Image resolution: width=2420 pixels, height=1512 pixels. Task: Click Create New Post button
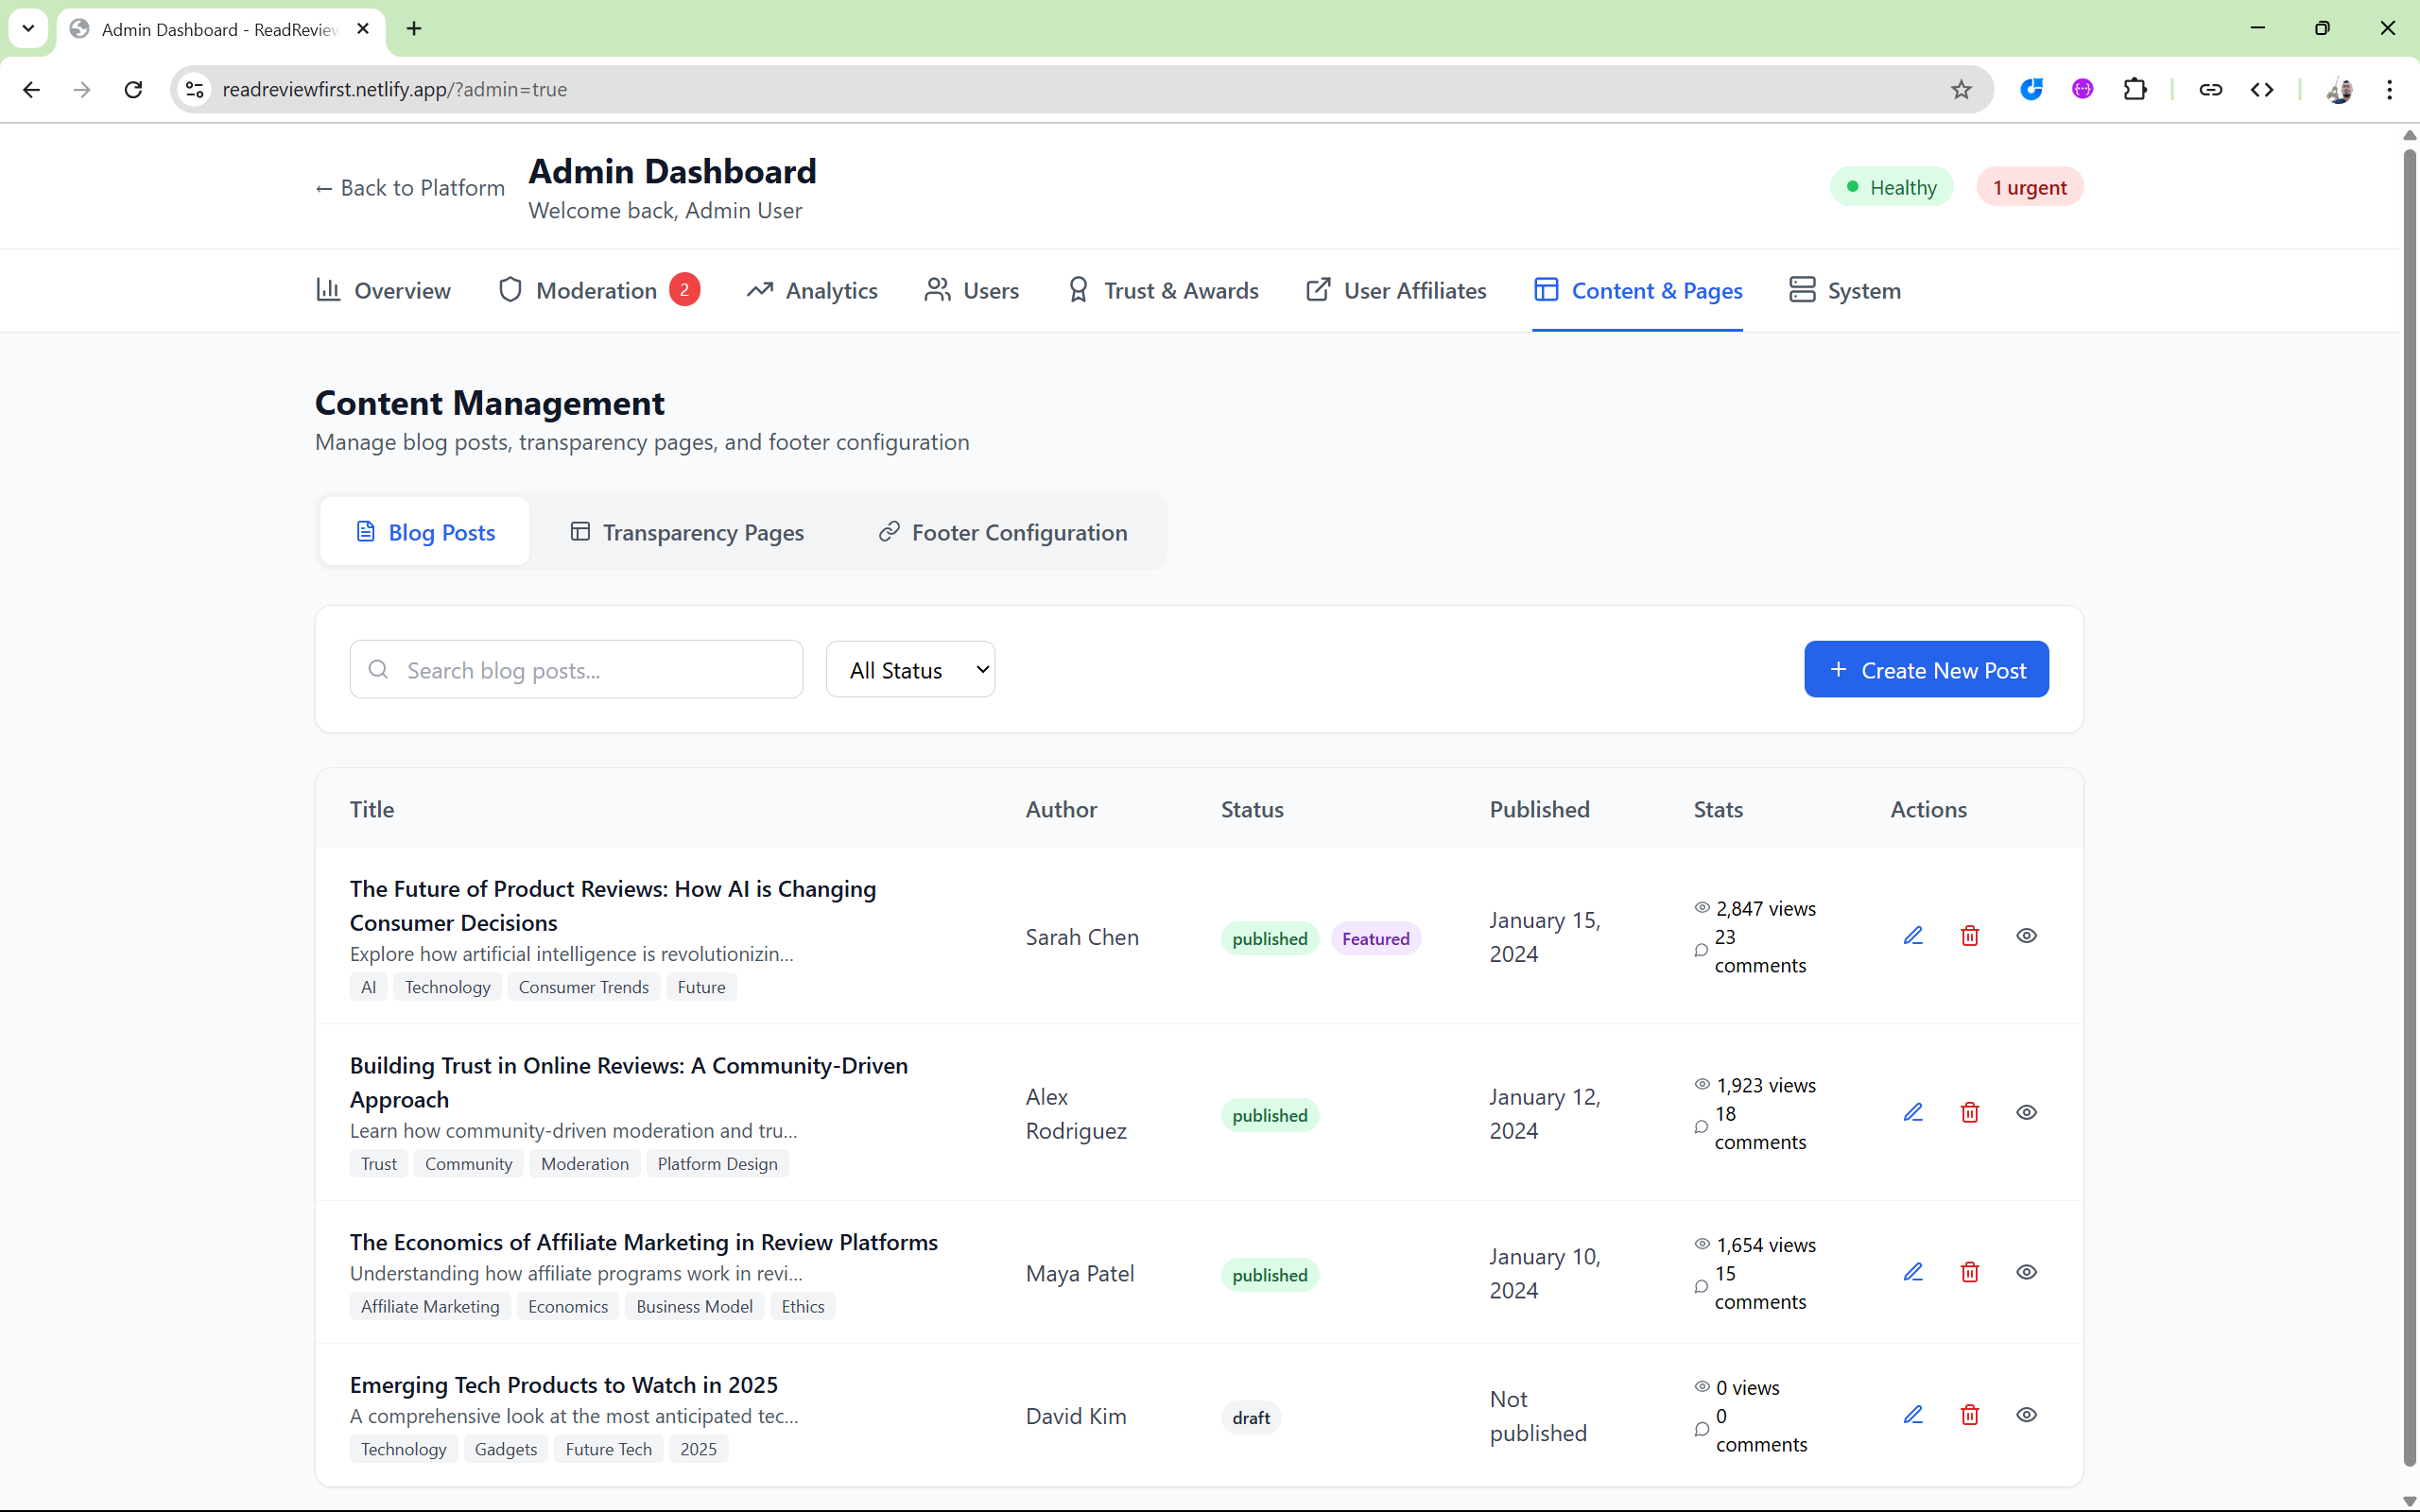(1926, 670)
